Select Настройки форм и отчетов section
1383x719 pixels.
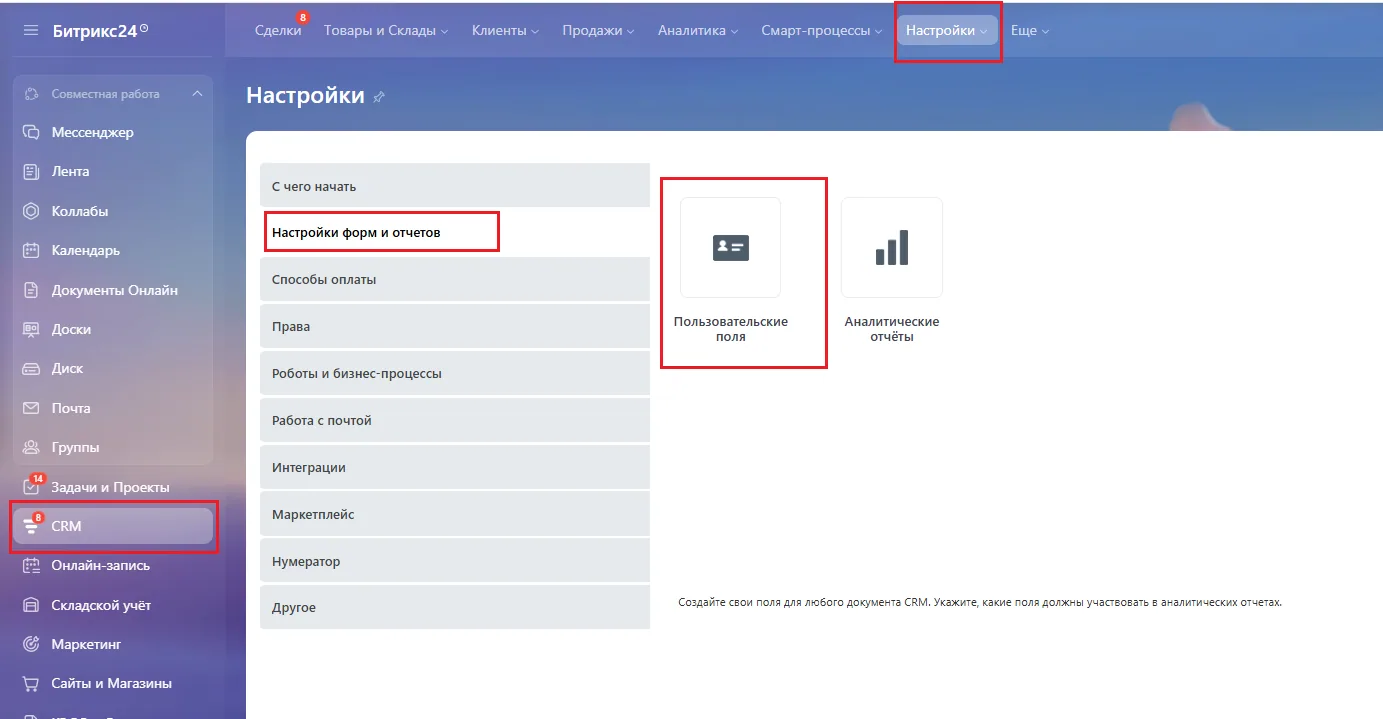[x=455, y=232]
